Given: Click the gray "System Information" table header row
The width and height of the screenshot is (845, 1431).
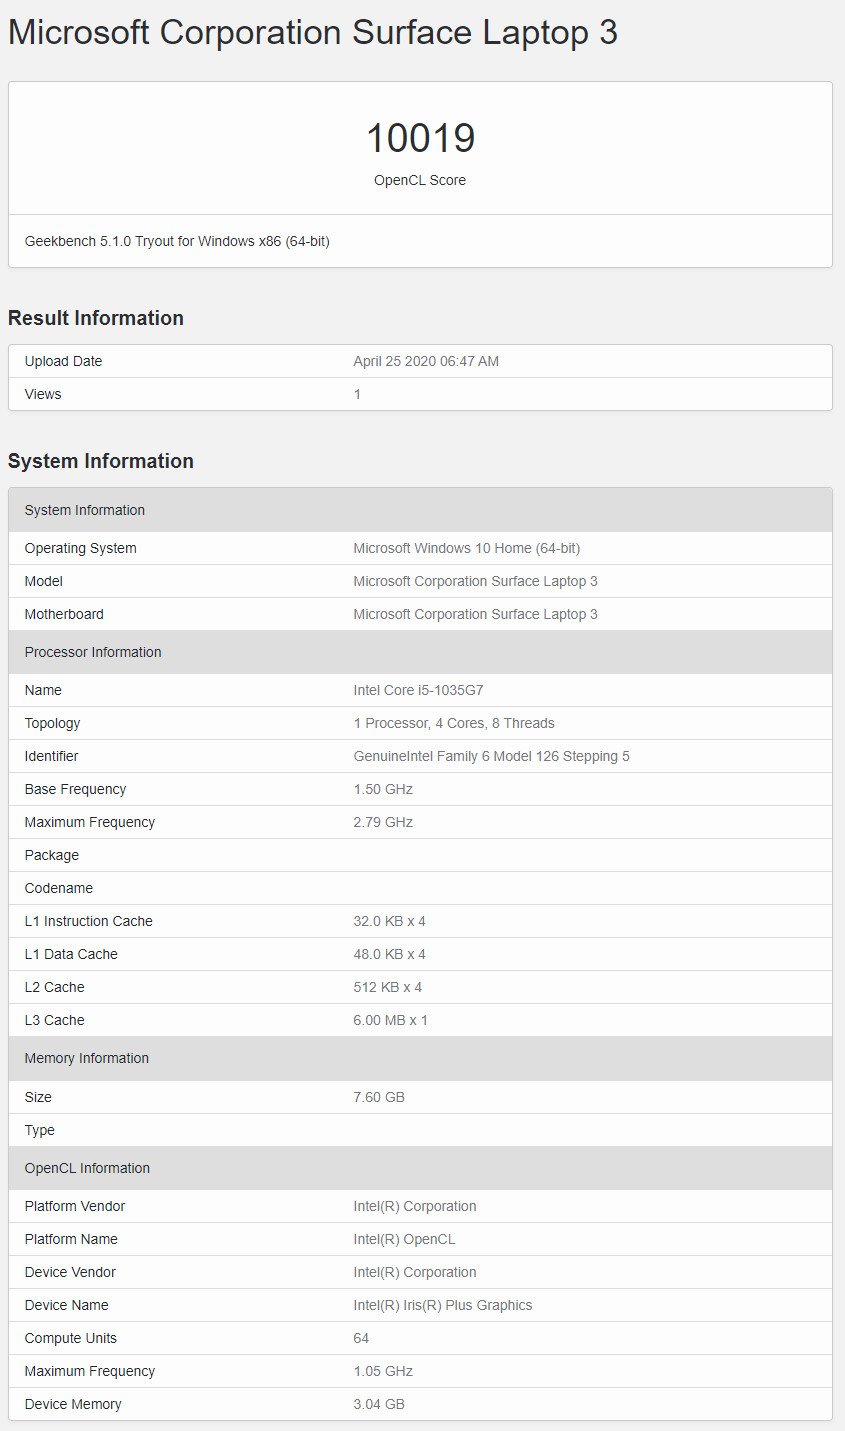Looking at the screenshot, I should 420,510.
